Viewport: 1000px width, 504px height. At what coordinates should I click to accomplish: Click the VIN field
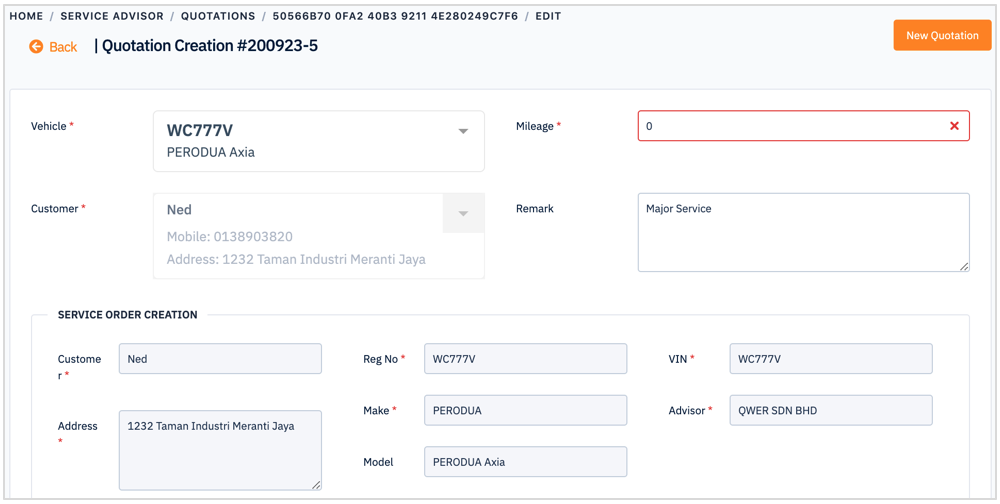coord(831,359)
